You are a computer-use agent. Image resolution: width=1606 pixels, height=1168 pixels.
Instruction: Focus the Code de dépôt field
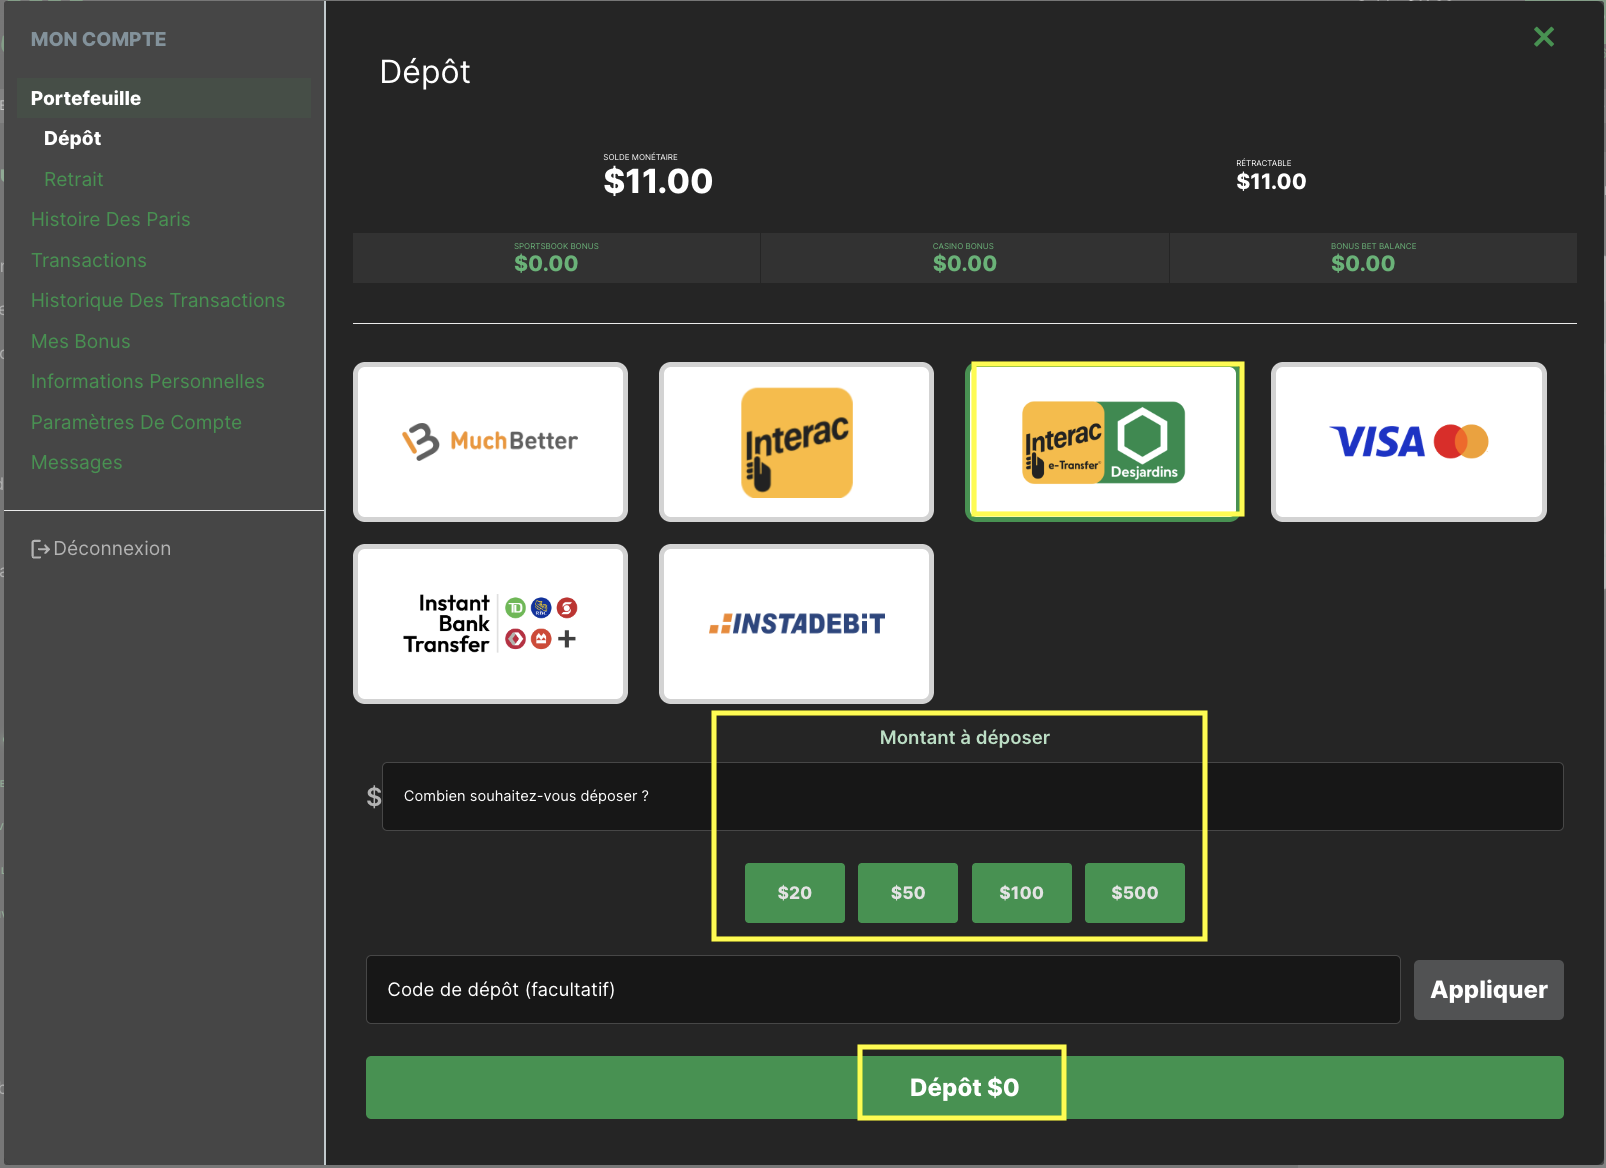[882, 990]
